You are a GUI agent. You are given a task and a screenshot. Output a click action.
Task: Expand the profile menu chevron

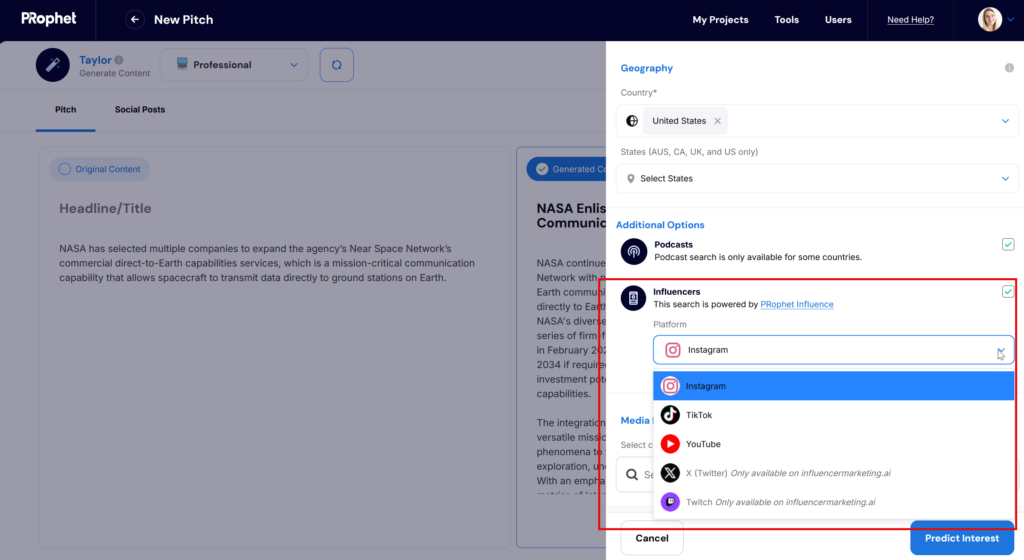point(1011,20)
